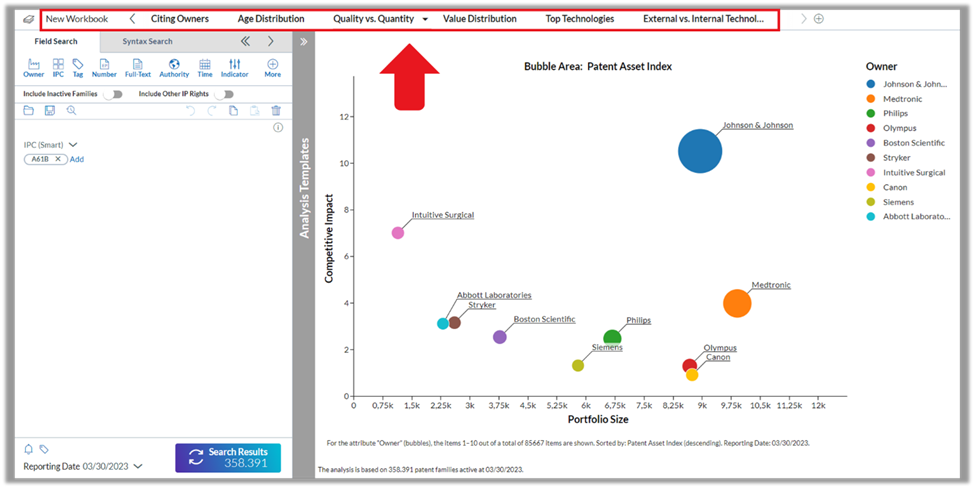
Task: Paste search query icon
Action: click(254, 111)
